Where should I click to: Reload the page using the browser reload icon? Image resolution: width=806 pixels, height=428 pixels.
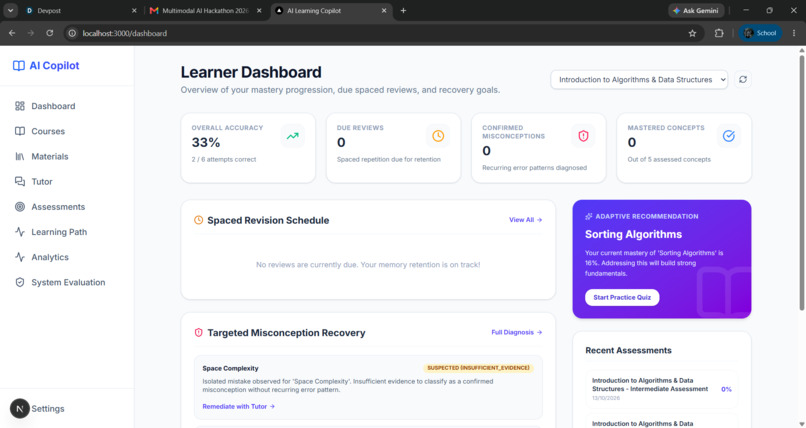49,33
